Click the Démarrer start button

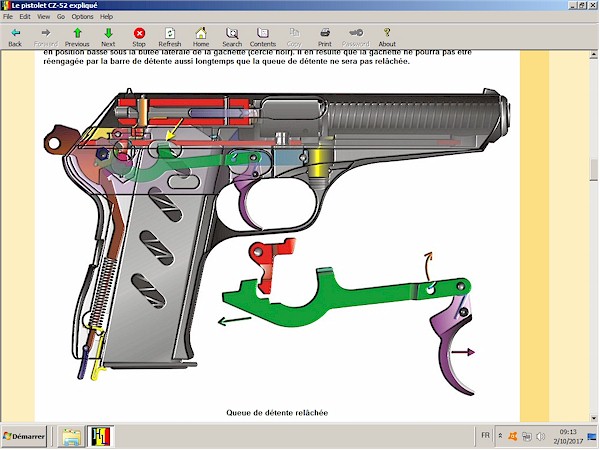tap(24, 436)
